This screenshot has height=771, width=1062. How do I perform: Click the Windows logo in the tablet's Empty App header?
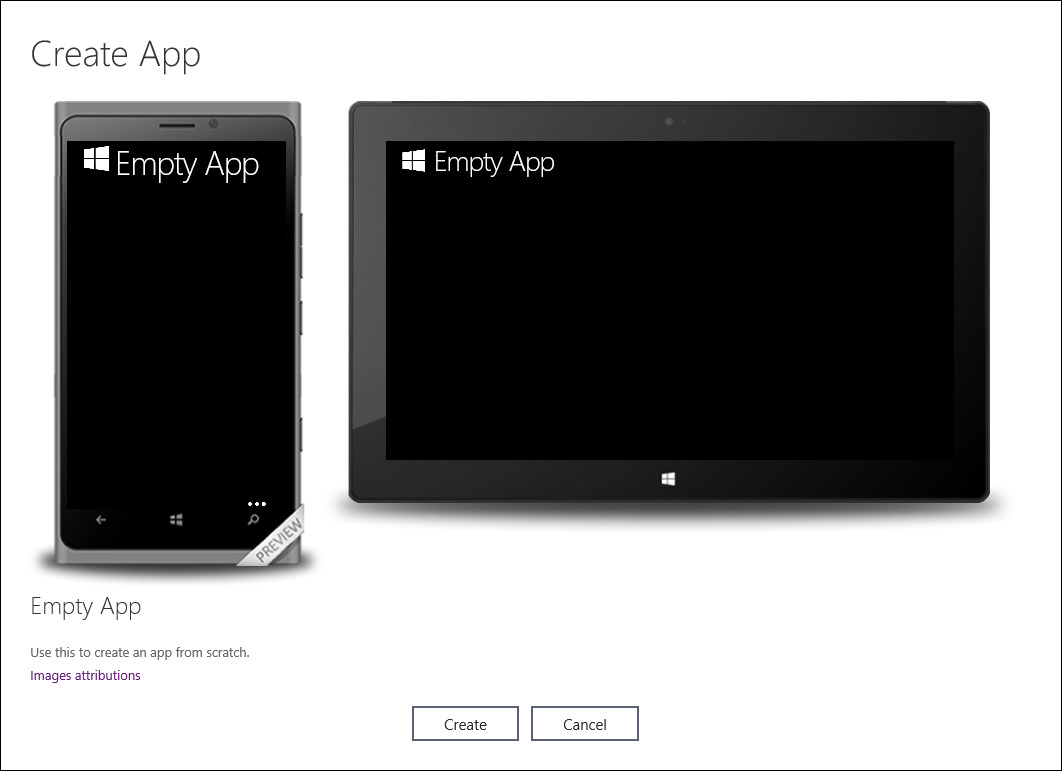tap(411, 160)
